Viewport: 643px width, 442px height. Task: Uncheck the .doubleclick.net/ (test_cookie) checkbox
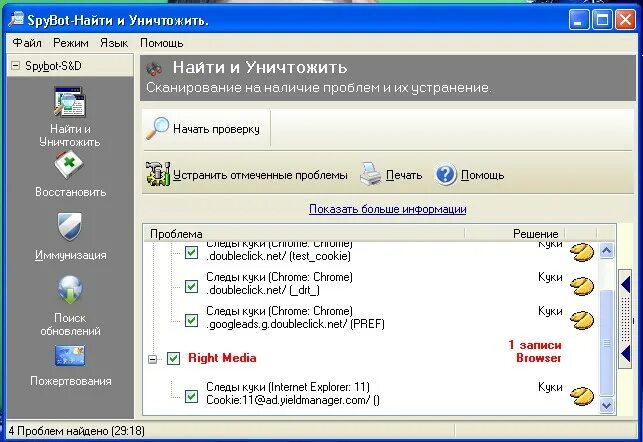tap(192, 252)
